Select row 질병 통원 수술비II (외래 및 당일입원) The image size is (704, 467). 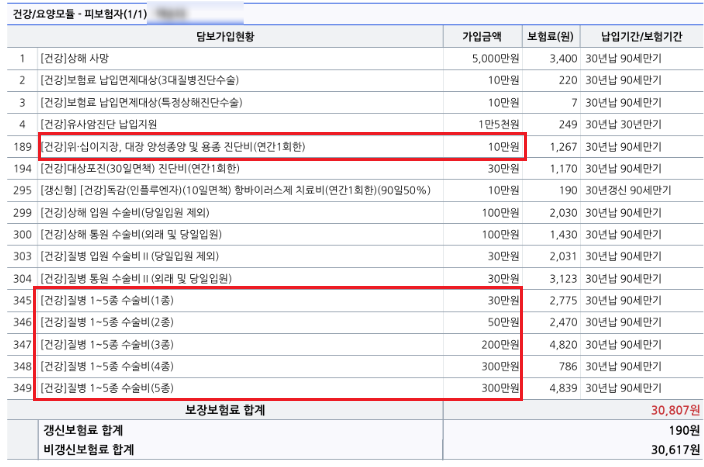pyautogui.click(x=355, y=278)
